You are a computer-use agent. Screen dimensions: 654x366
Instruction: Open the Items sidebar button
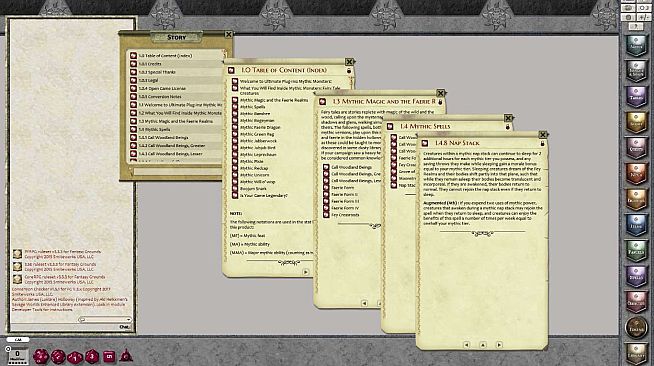636,225
